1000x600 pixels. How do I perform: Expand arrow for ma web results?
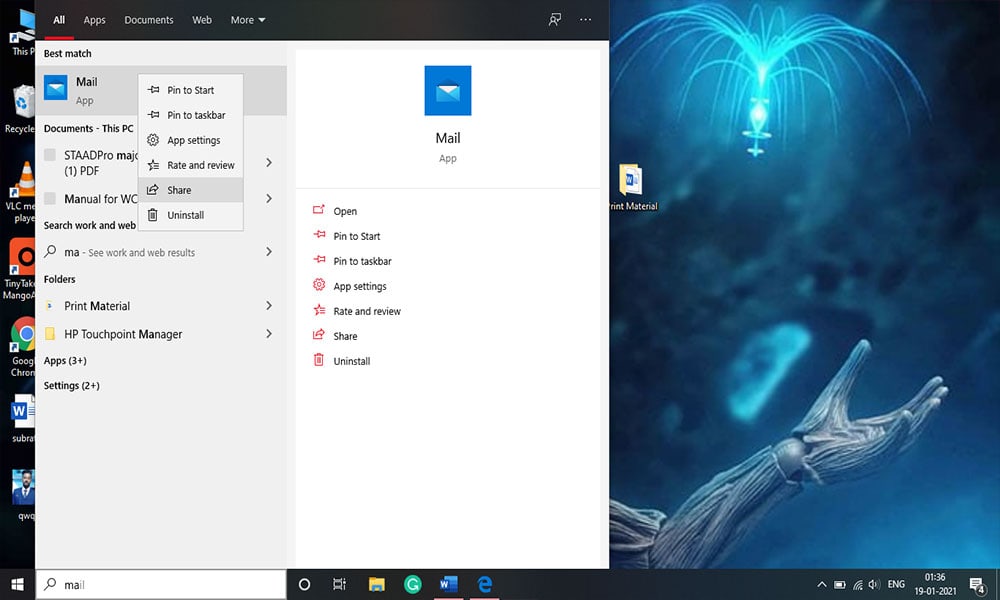click(x=269, y=252)
